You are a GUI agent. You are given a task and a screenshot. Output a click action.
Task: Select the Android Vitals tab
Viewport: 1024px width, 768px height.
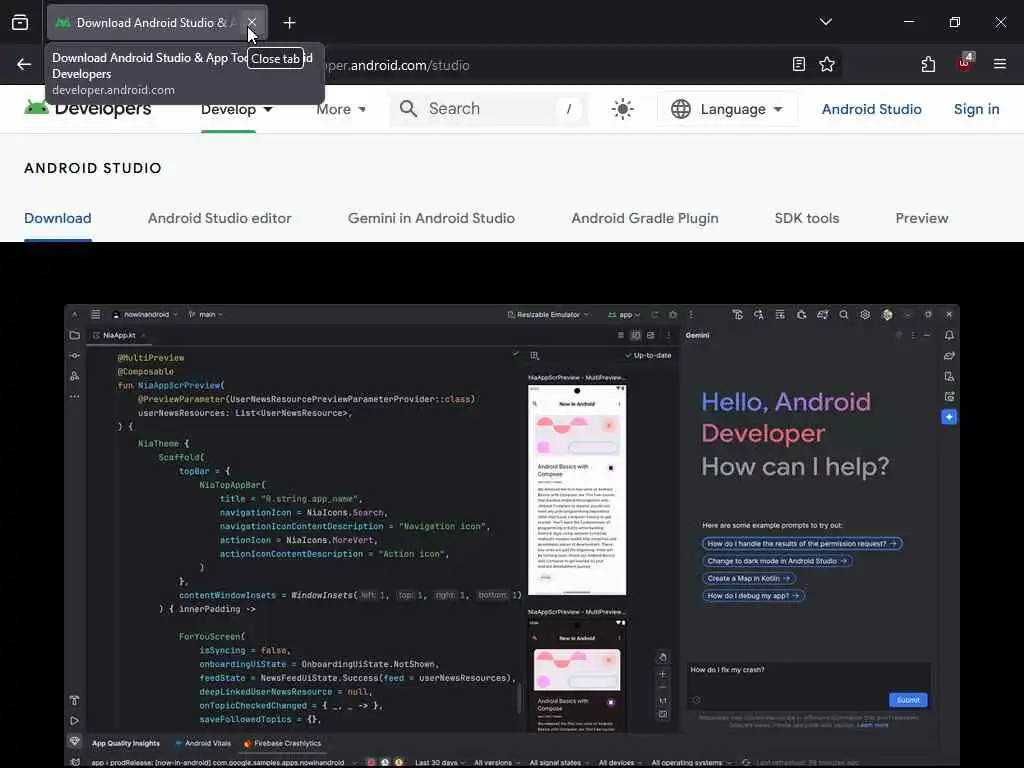coord(202,743)
